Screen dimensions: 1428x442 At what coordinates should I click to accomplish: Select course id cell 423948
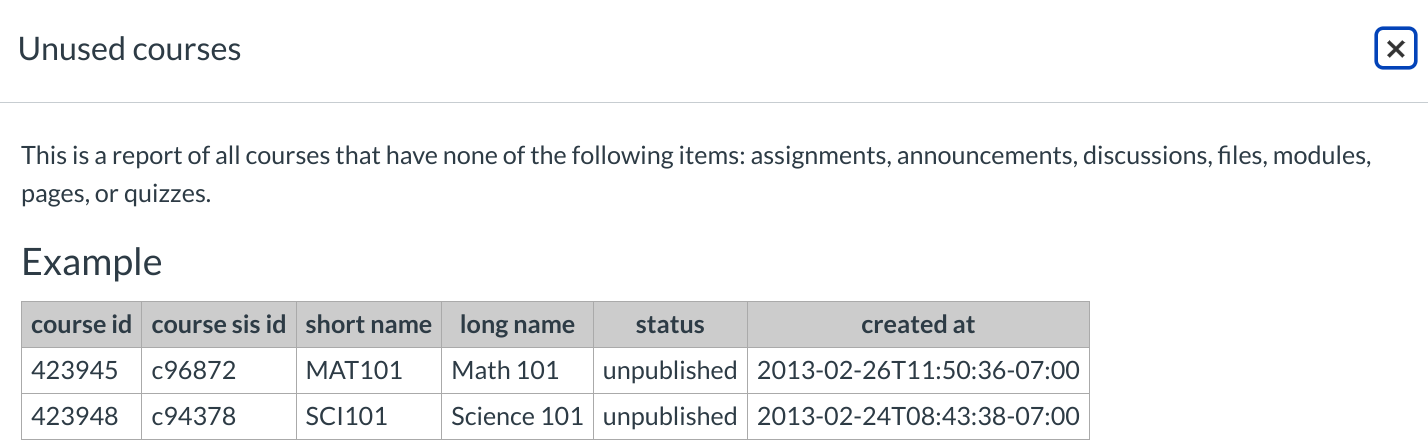(74, 416)
